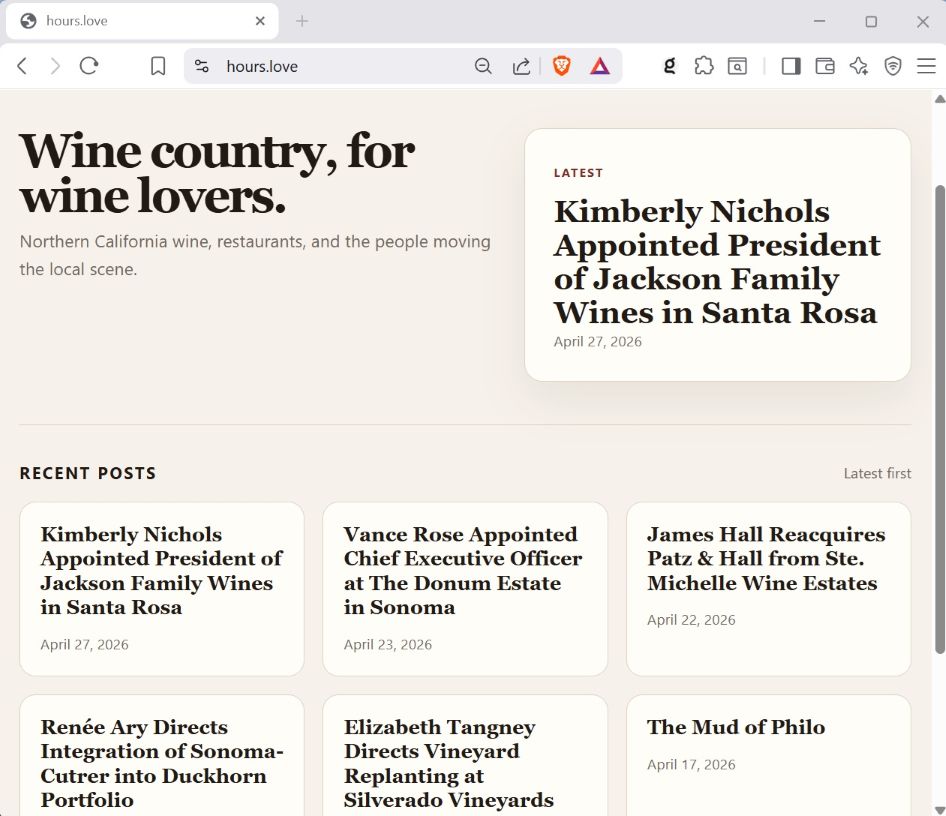This screenshot has width=946, height=816.
Task: Open the Kimberly Nichols latest article
Action: tap(716, 262)
